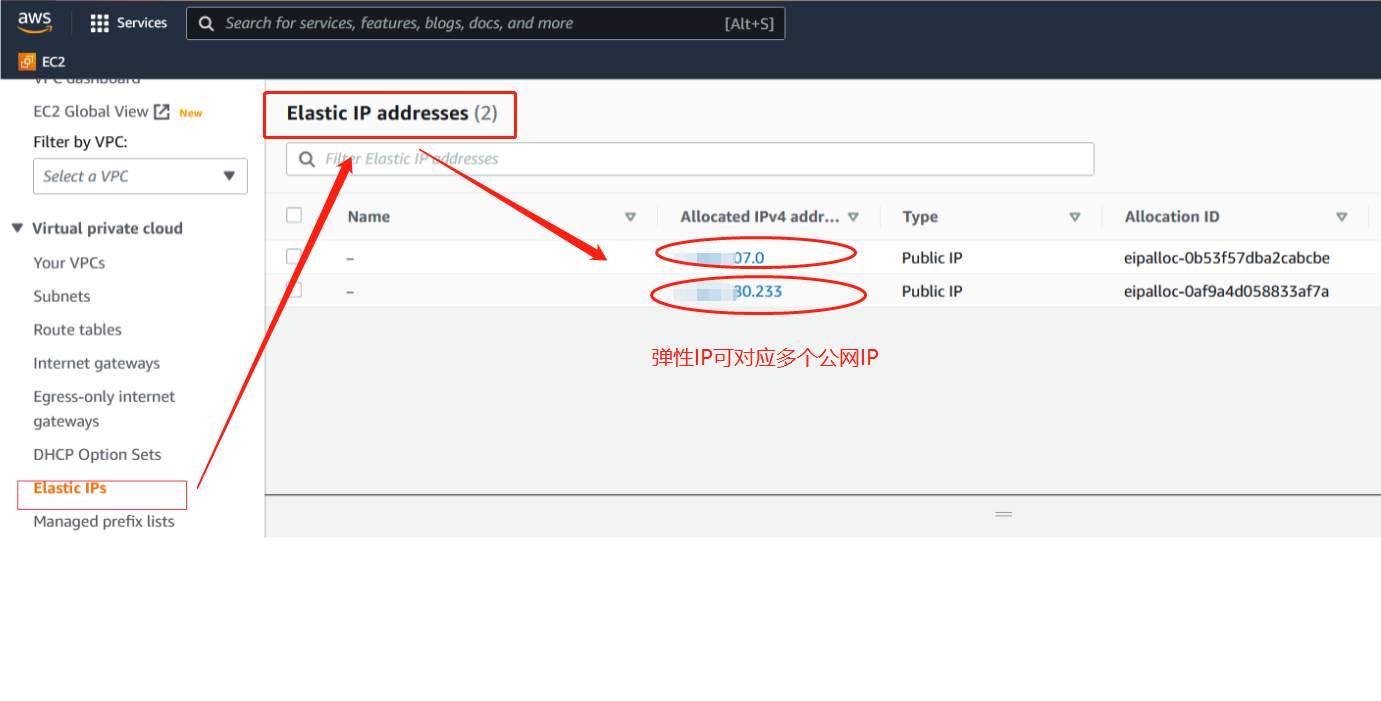
Task: Open EC2 Global View external link icon
Action: click(x=161, y=112)
